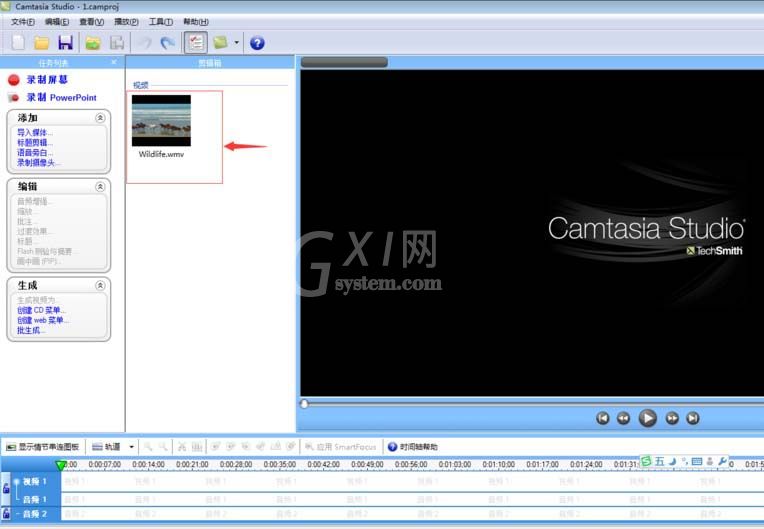Click the Import Media green folder icon
Screen dimensions: 764x529
coord(93,43)
